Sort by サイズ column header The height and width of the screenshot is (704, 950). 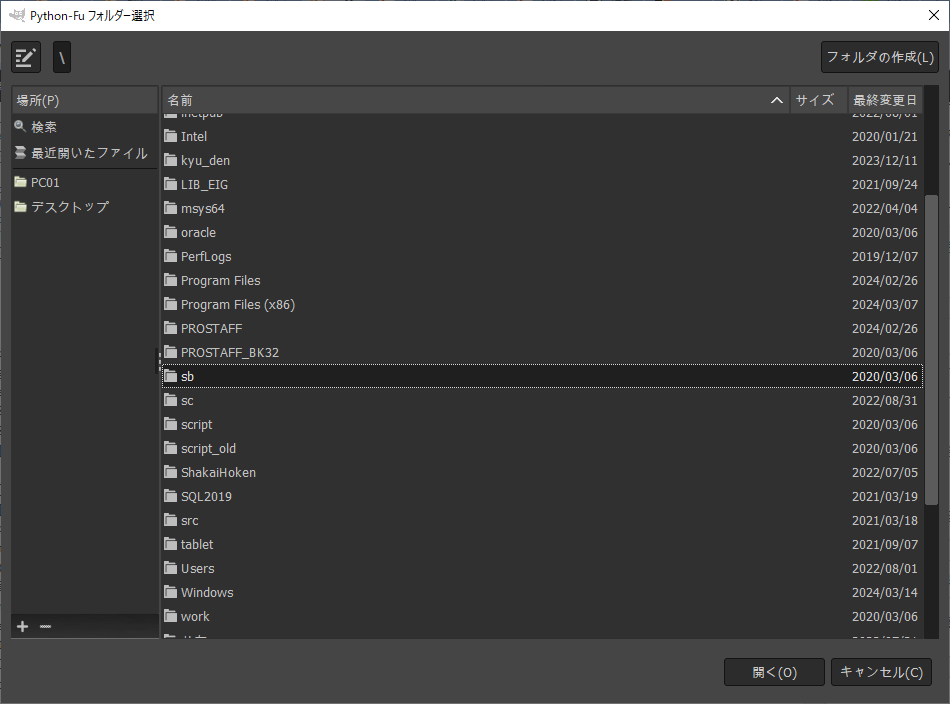[x=814, y=100]
